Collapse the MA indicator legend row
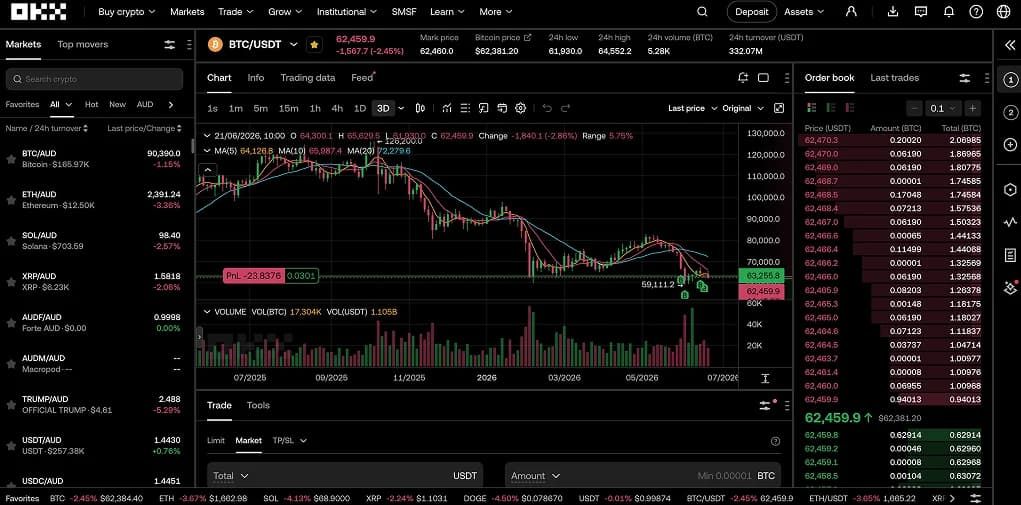The width and height of the screenshot is (1021, 505). click(x=207, y=150)
